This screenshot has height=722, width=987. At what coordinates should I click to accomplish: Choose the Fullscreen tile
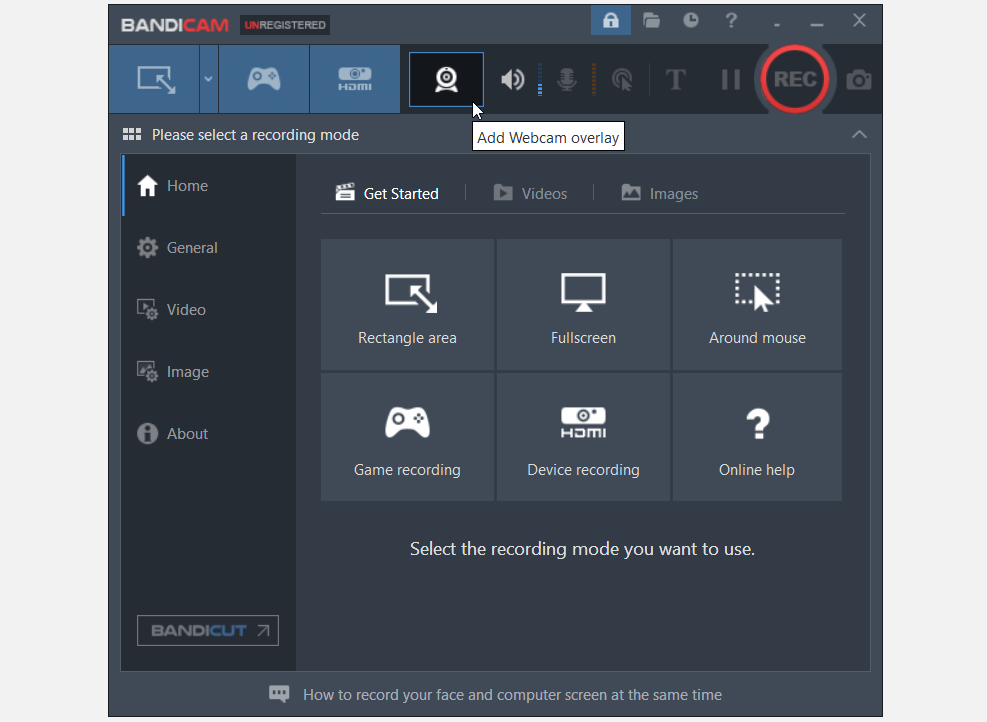pyautogui.click(x=584, y=304)
